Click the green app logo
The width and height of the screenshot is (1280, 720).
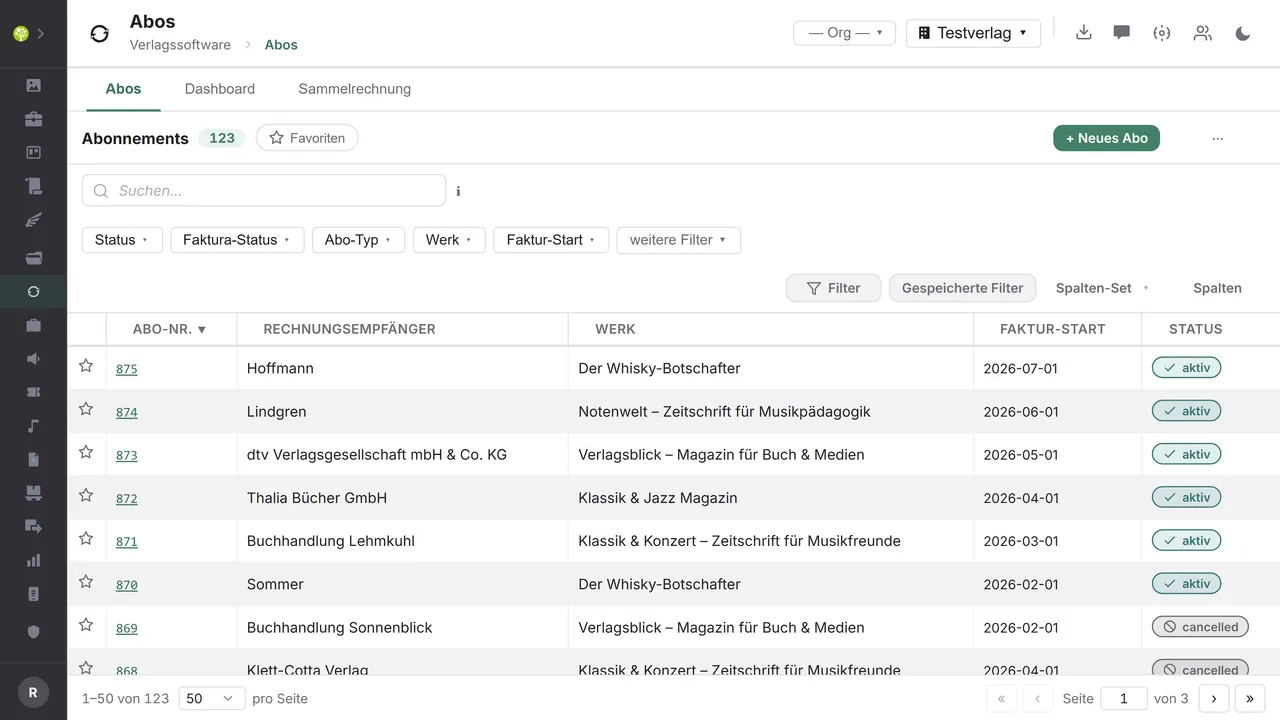pos(21,33)
